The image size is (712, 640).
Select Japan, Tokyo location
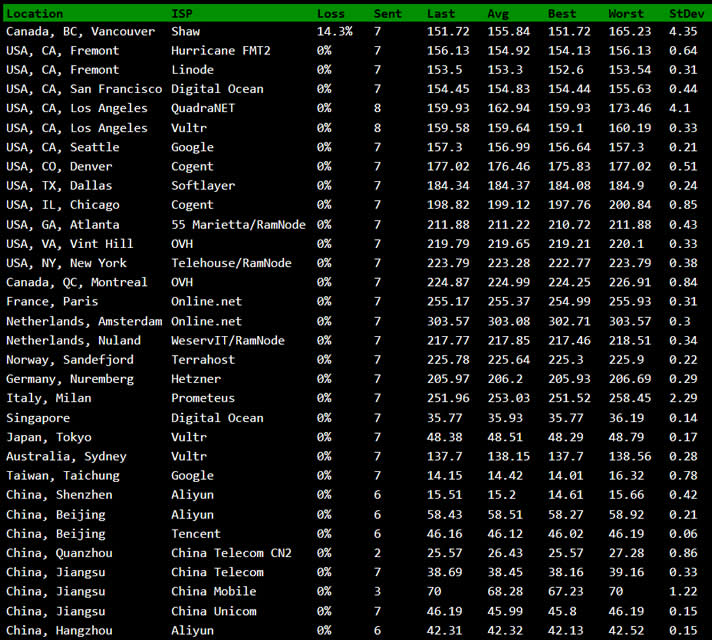(49, 437)
